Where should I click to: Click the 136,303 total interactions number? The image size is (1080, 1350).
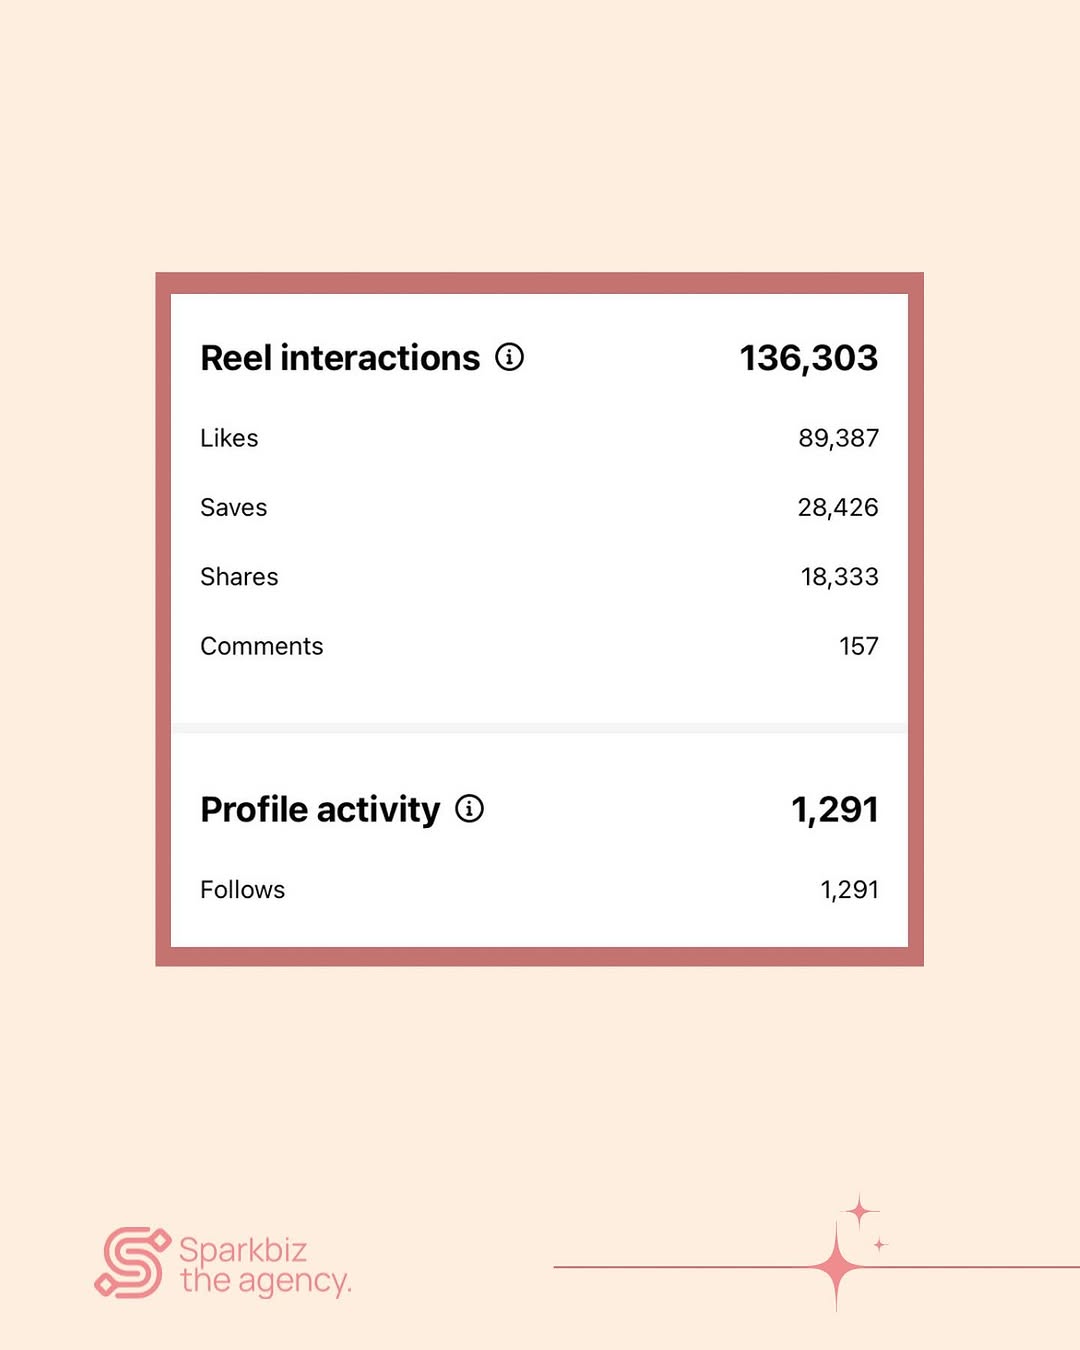click(x=809, y=358)
